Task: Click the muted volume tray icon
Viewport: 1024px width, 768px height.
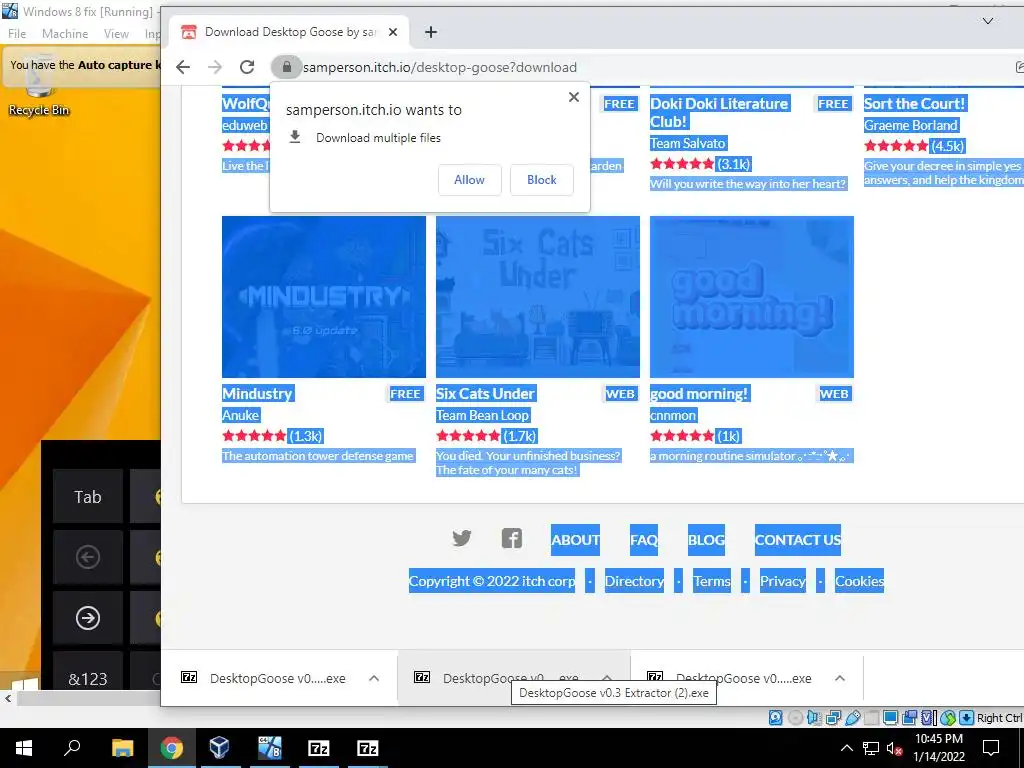Action: click(894, 748)
